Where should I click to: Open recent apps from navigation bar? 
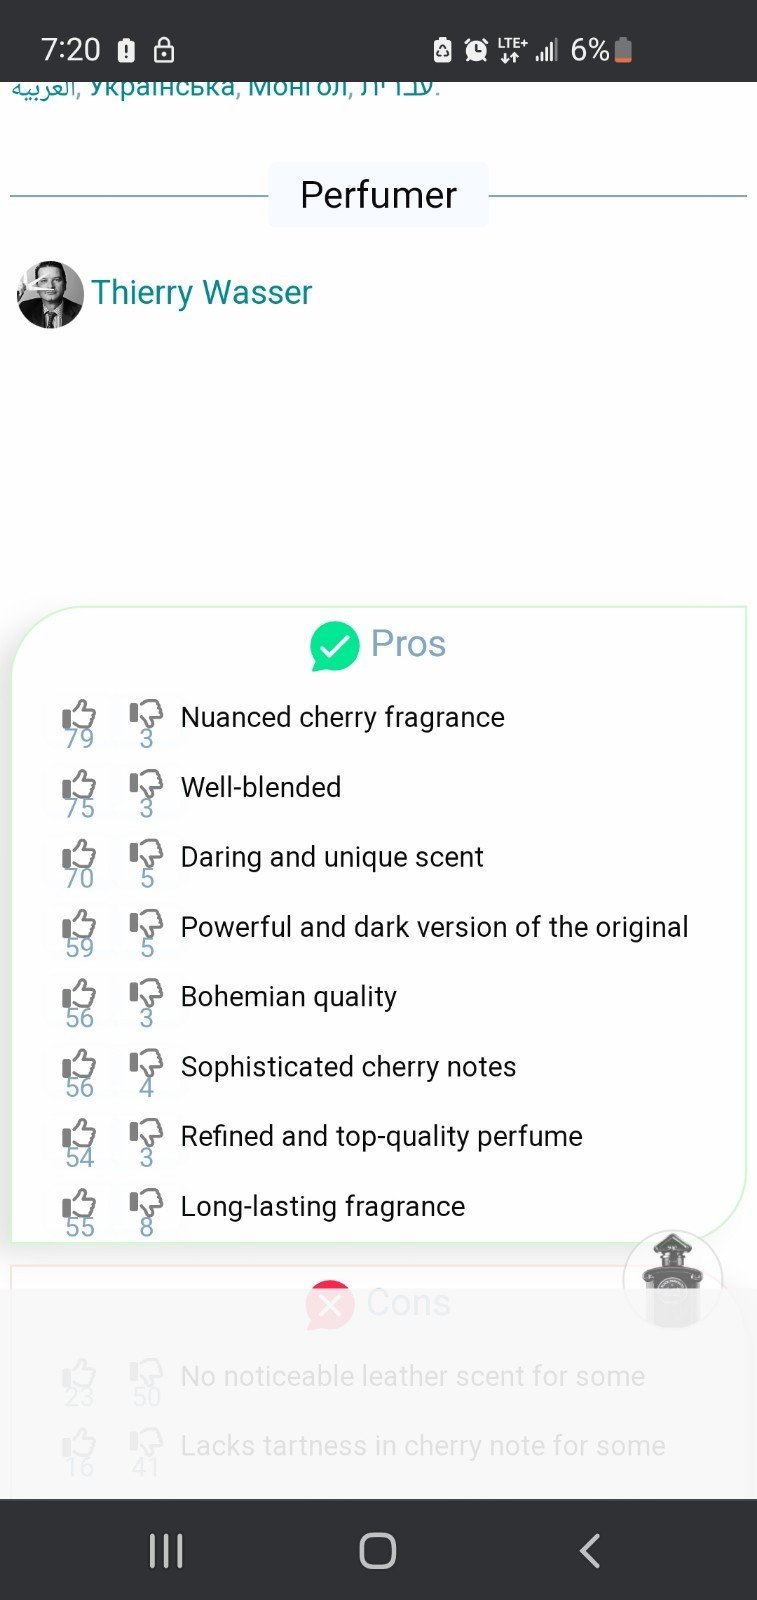pyautogui.click(x=166, y=1551)
